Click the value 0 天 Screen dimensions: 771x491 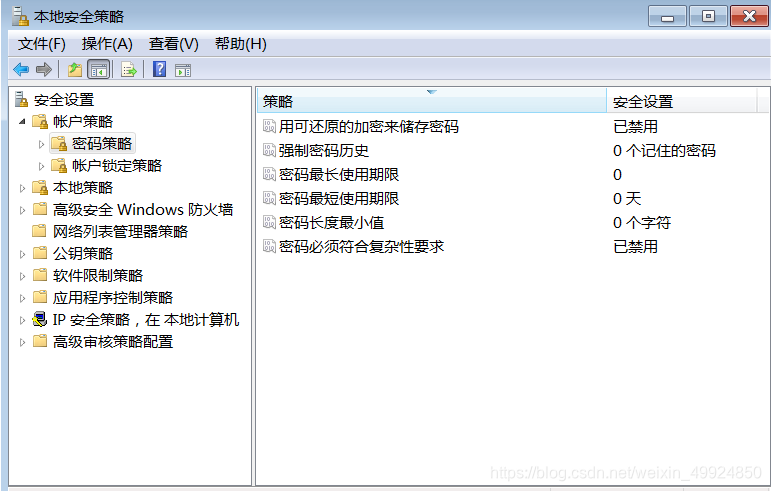click(627, 199)
